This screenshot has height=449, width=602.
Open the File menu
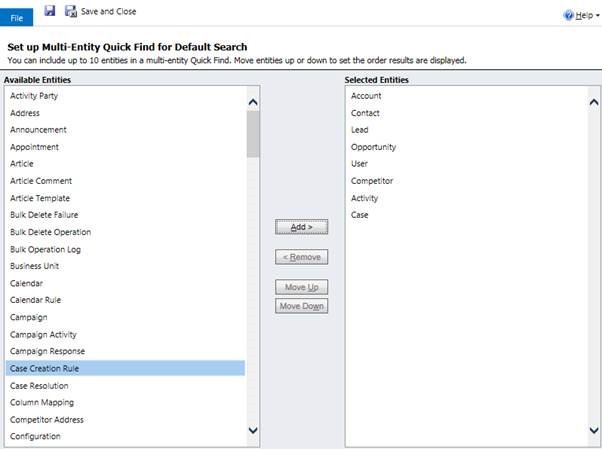17,17
